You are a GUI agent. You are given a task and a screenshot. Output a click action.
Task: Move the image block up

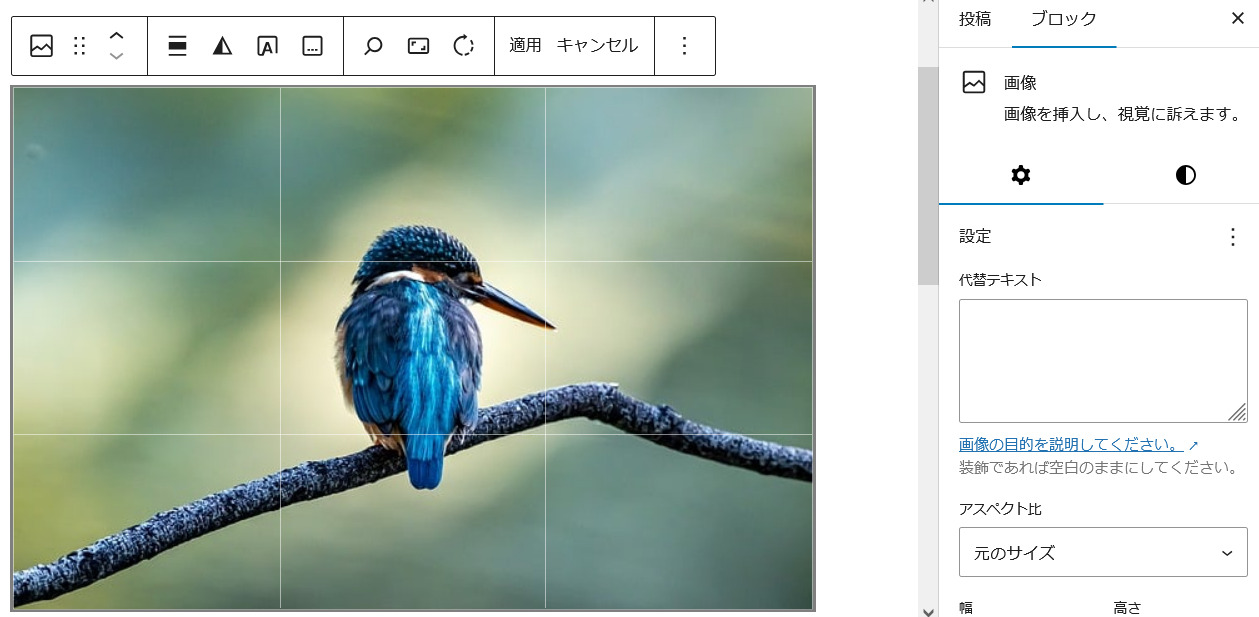[x=116, y=35]
